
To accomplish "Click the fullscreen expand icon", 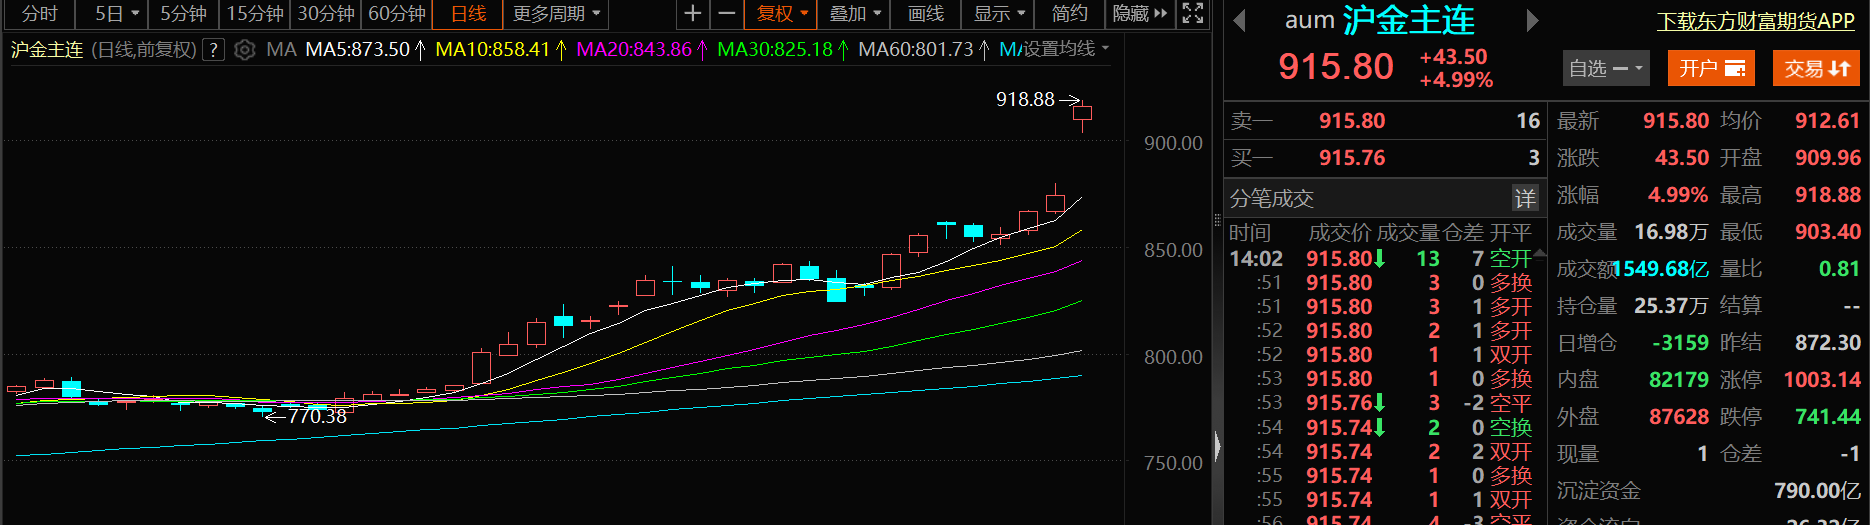I will [1192, 14].
